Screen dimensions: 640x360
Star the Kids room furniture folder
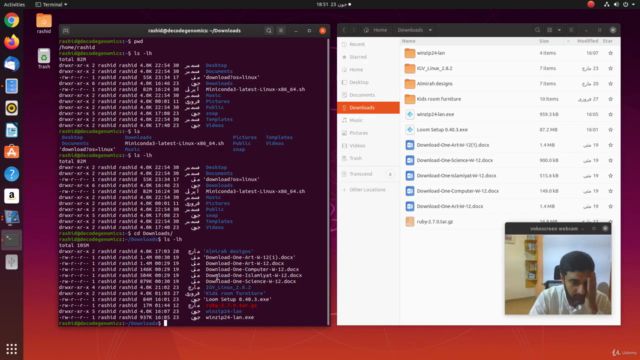tap(610, 99)
